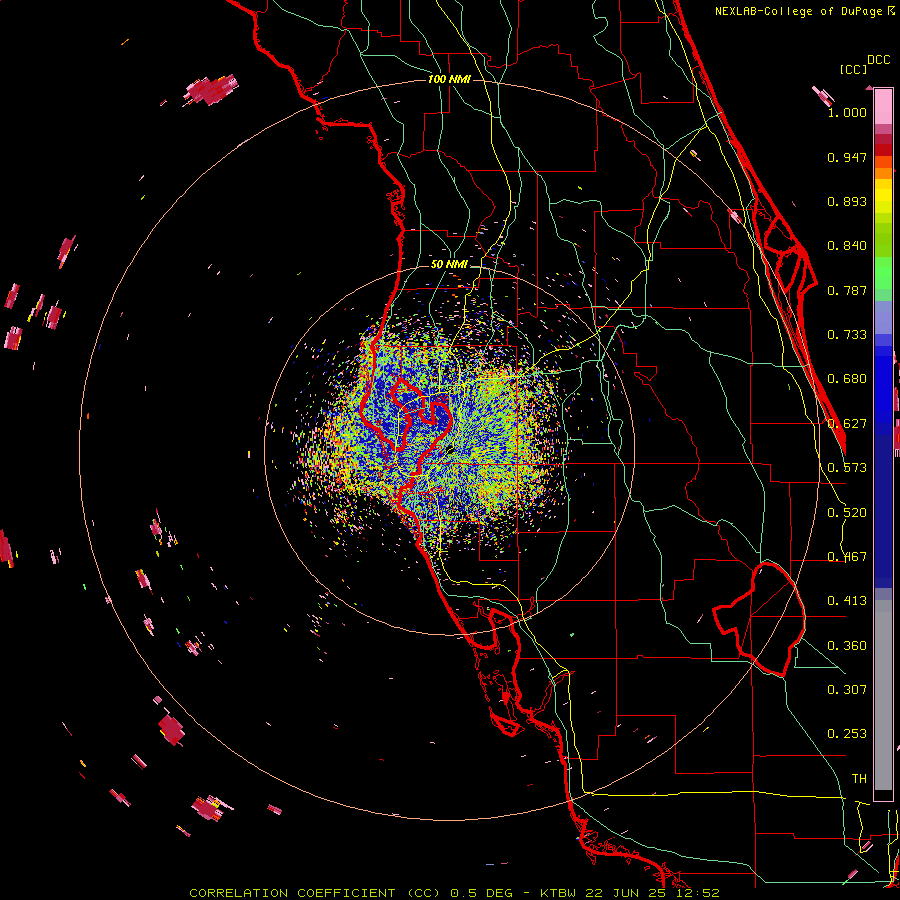Screen dimensions: 900x900
Task: Pick the periwinkle color bar segment
Action: pos(883,317)
